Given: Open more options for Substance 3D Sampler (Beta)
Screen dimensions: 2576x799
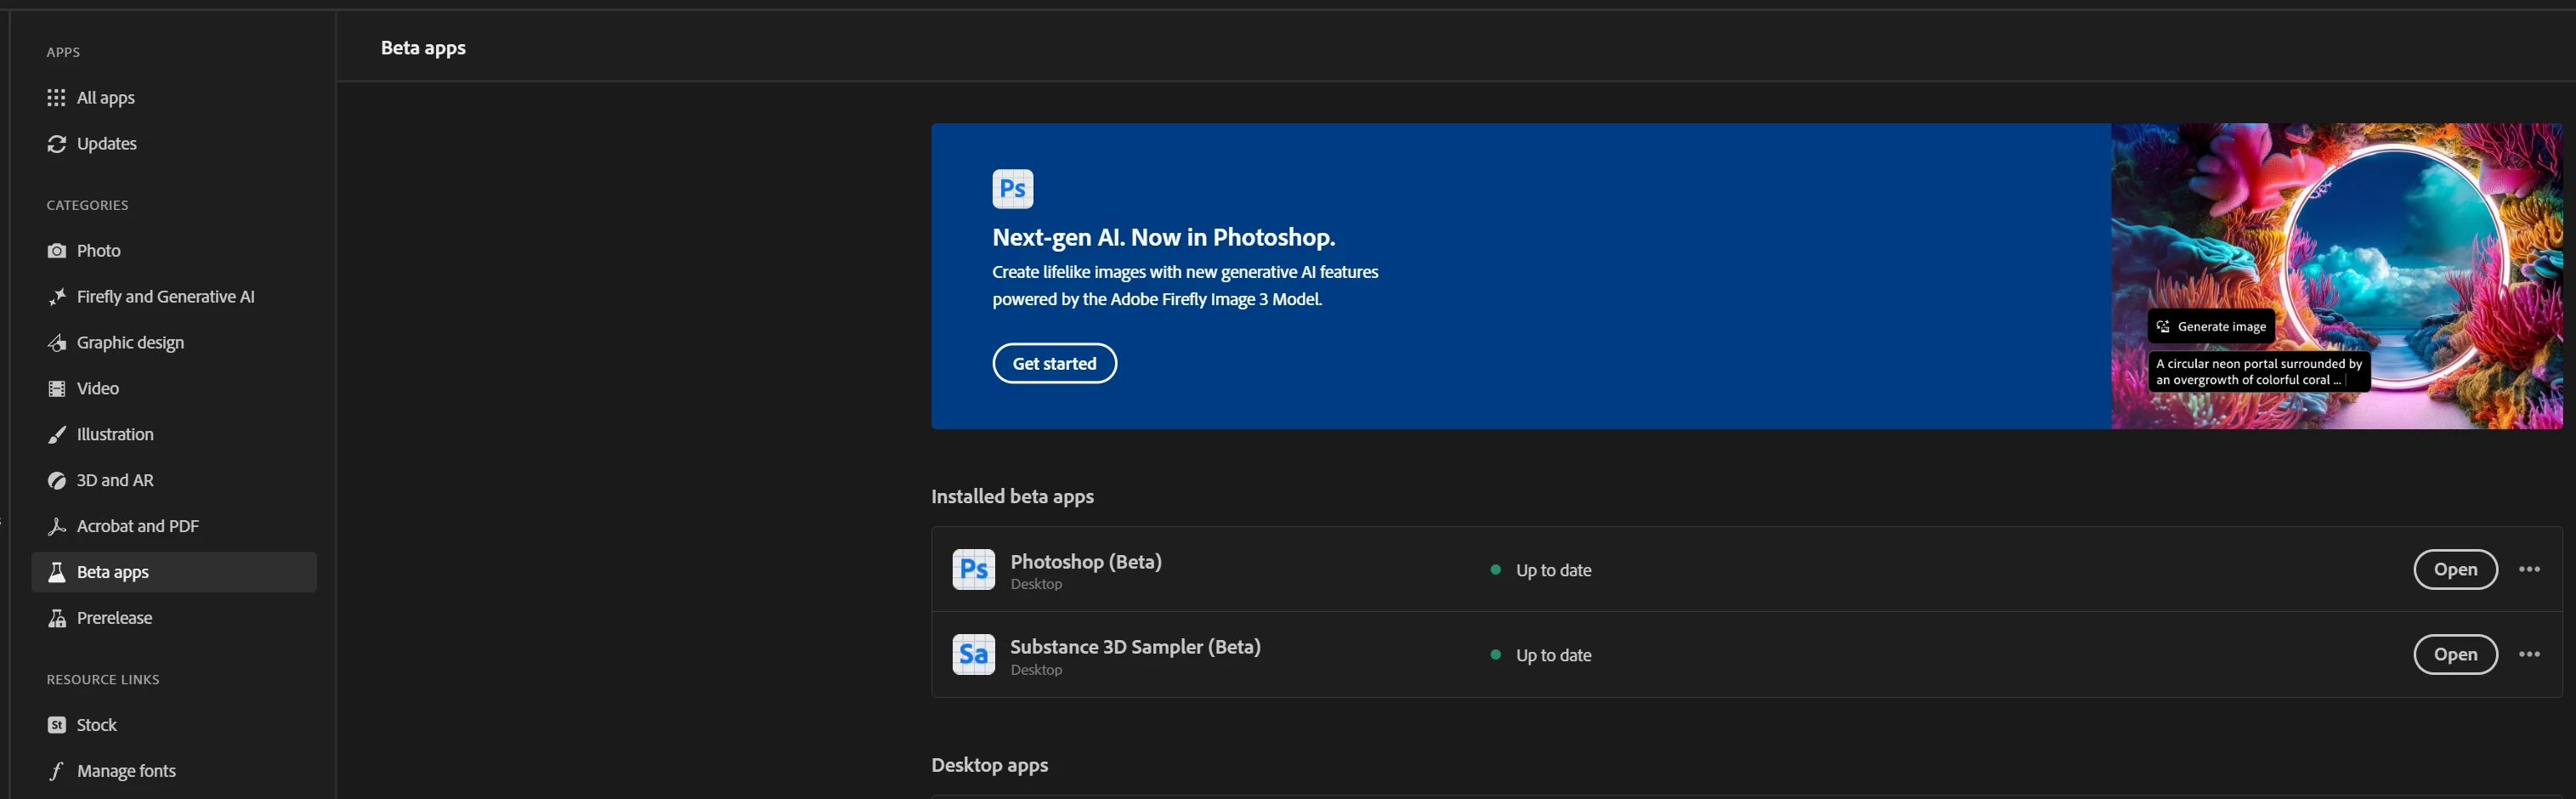Looking at the screenshot, I should point(2529,654).
